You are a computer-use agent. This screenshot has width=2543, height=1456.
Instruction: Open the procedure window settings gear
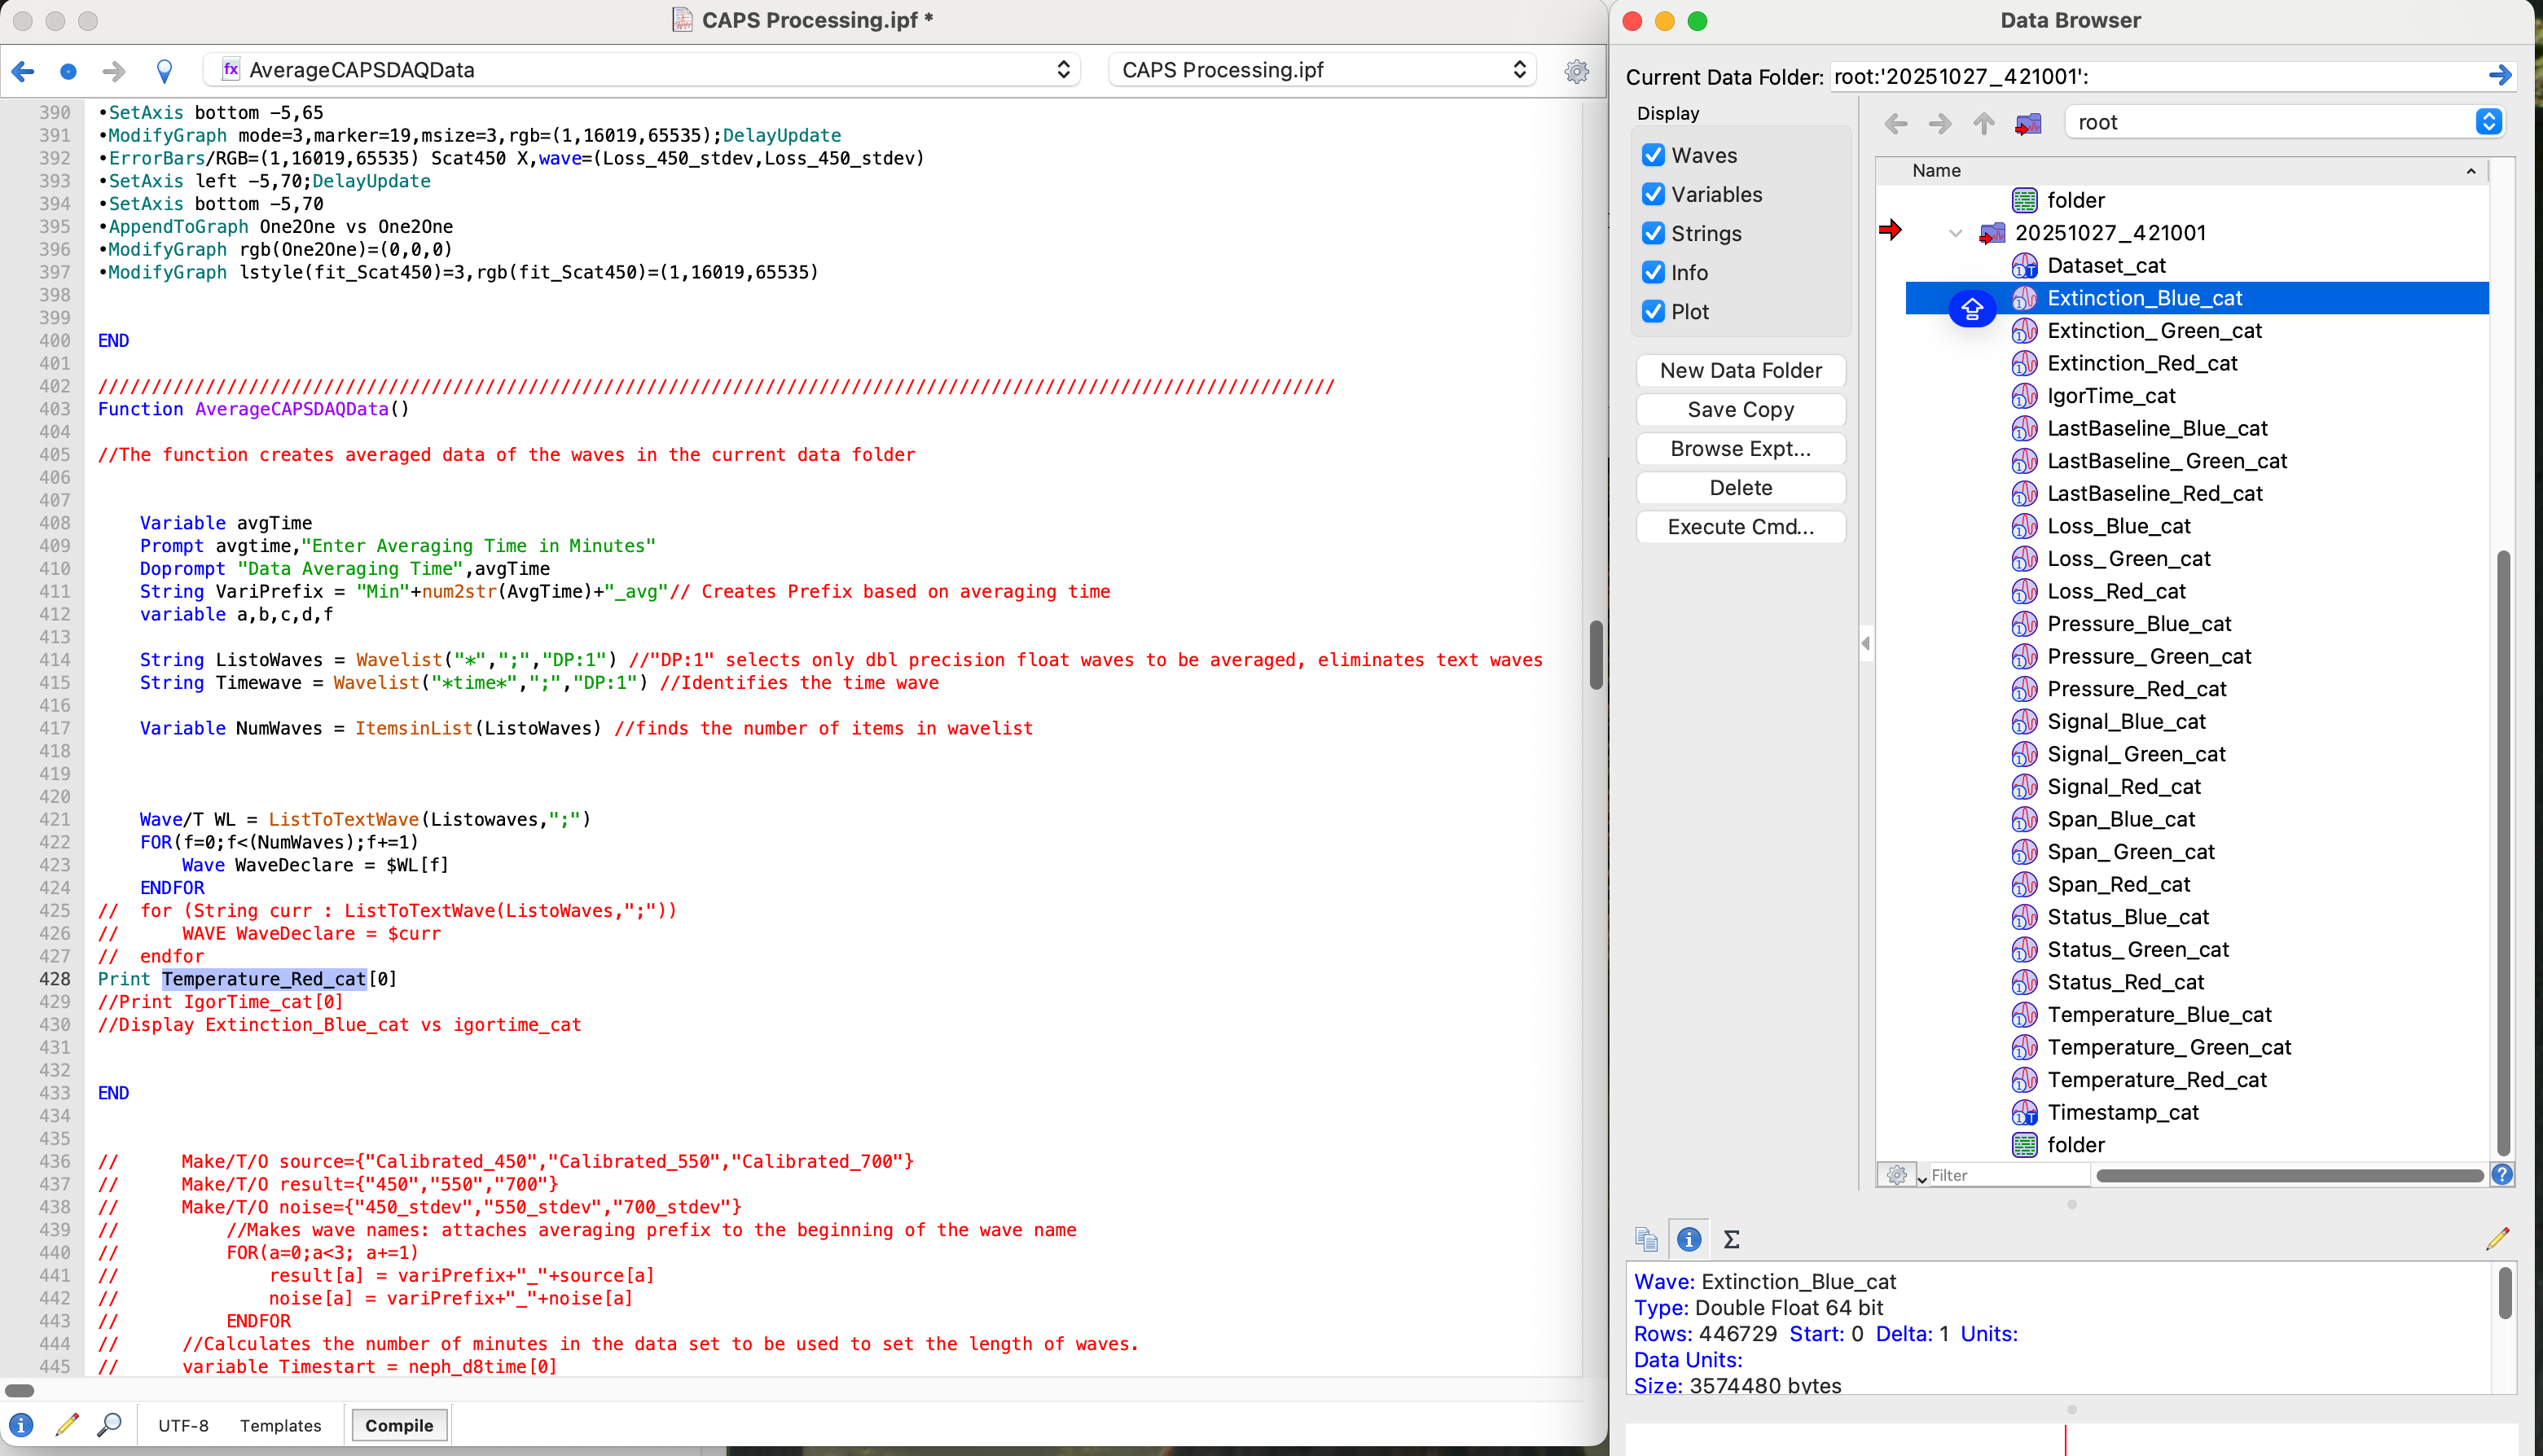point(1576,70)
